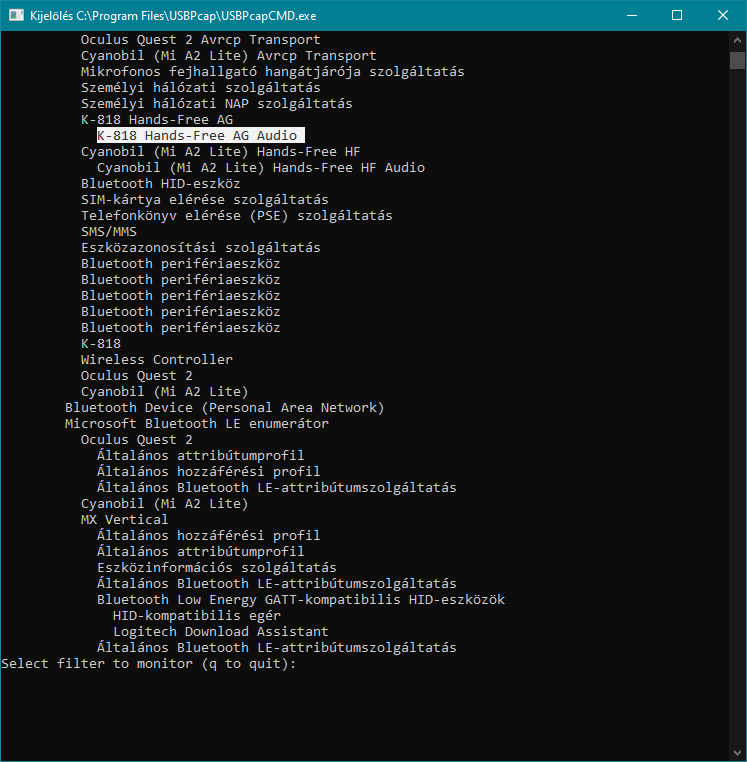Click 'Személyi hálózati szolgáltatás' line
This screenshot has width=747, height=762.
pyautogui.click(x=200, y=88)
